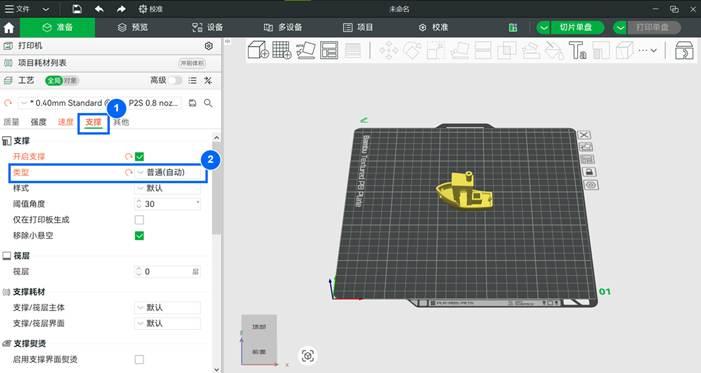
Task: Select the 速度 settings tab
Action: click(x=65, y=122)
